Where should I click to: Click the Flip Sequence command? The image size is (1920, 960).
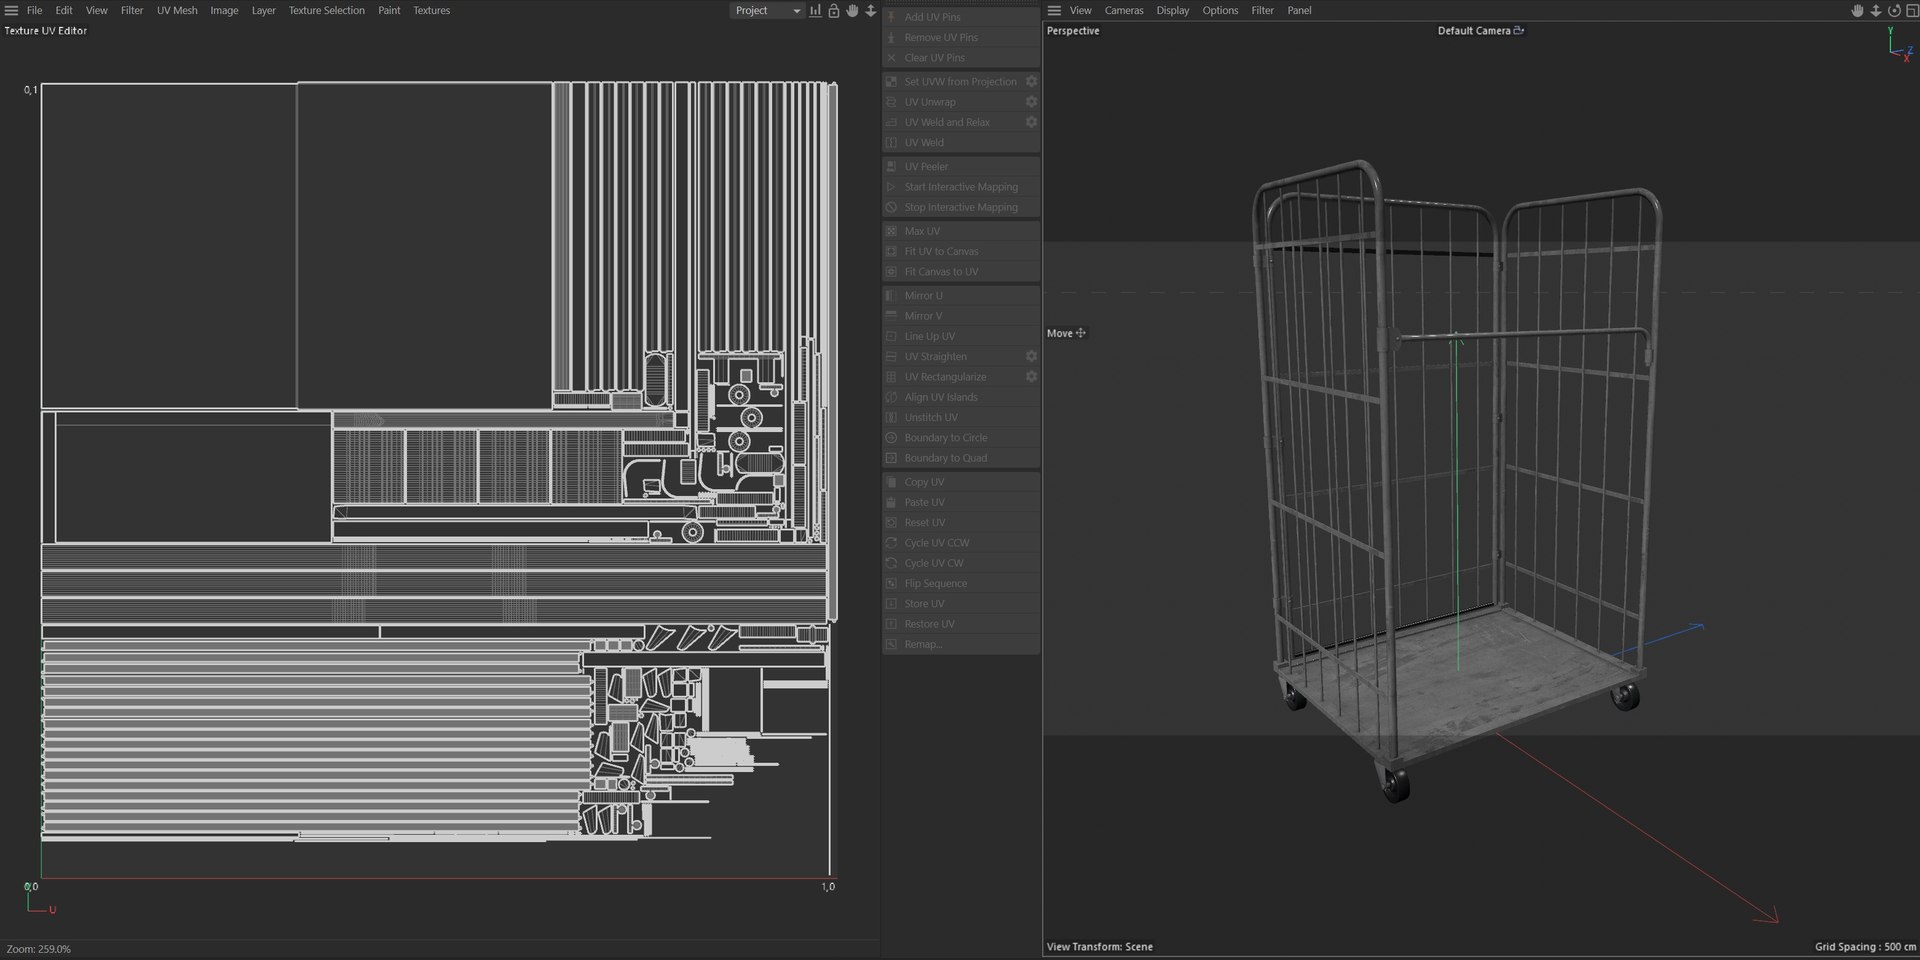961,583
